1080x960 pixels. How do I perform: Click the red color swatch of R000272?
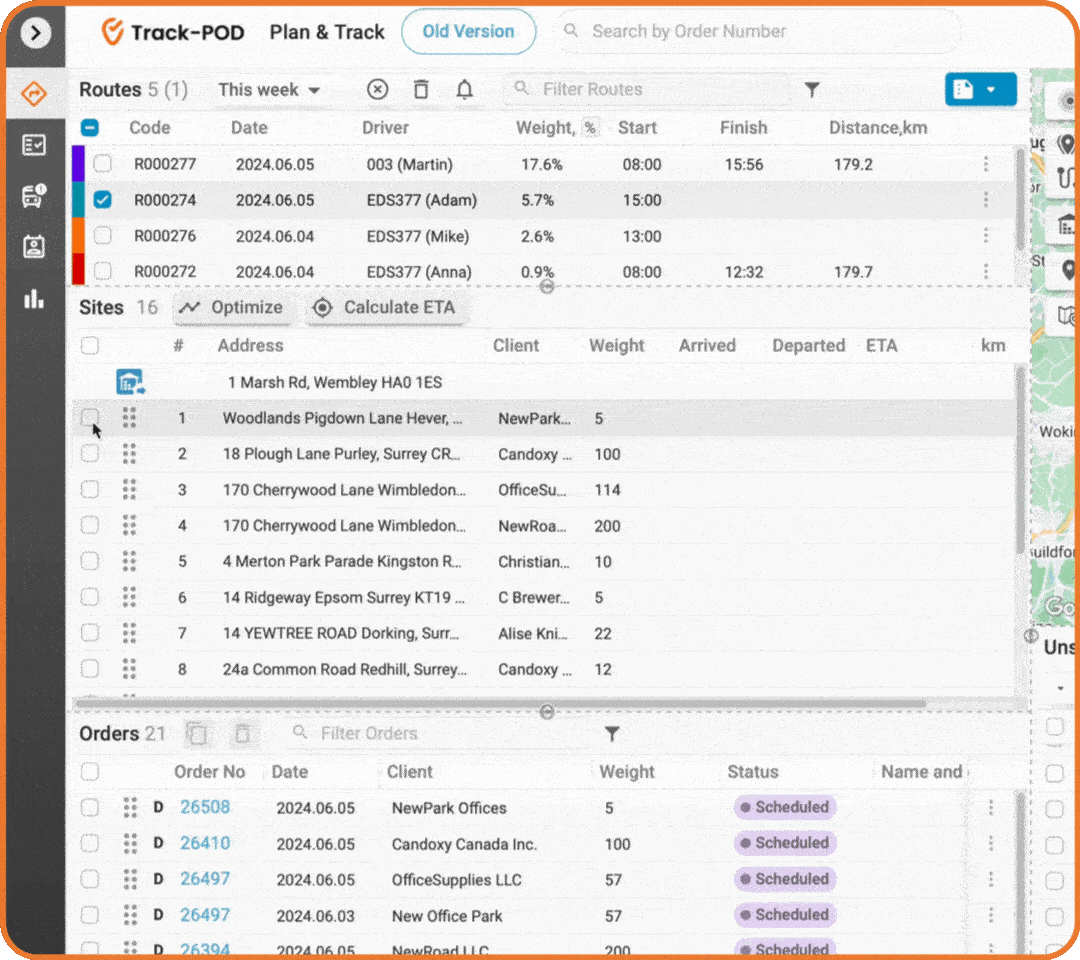click(78, 269)
